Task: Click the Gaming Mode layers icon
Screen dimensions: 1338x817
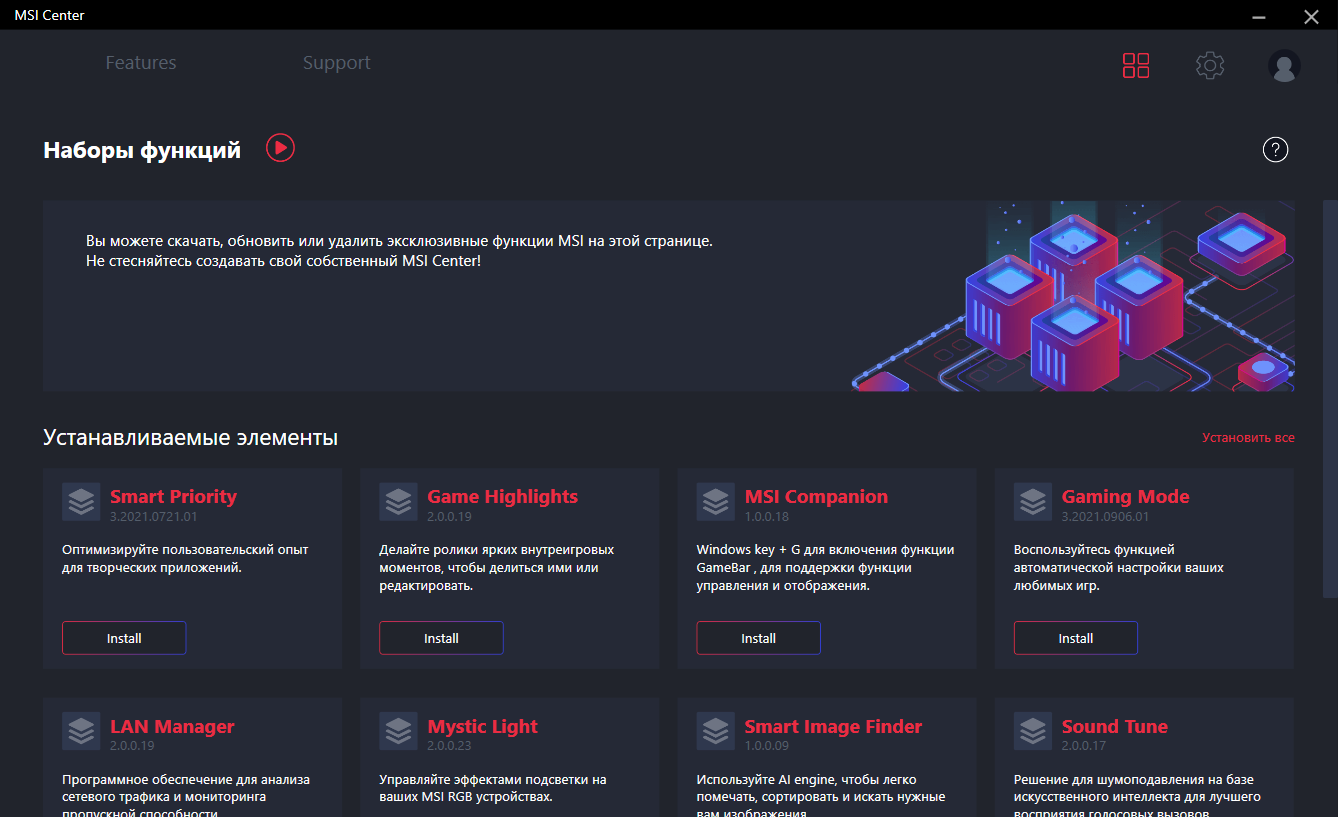Action: tap(1033, 502)
